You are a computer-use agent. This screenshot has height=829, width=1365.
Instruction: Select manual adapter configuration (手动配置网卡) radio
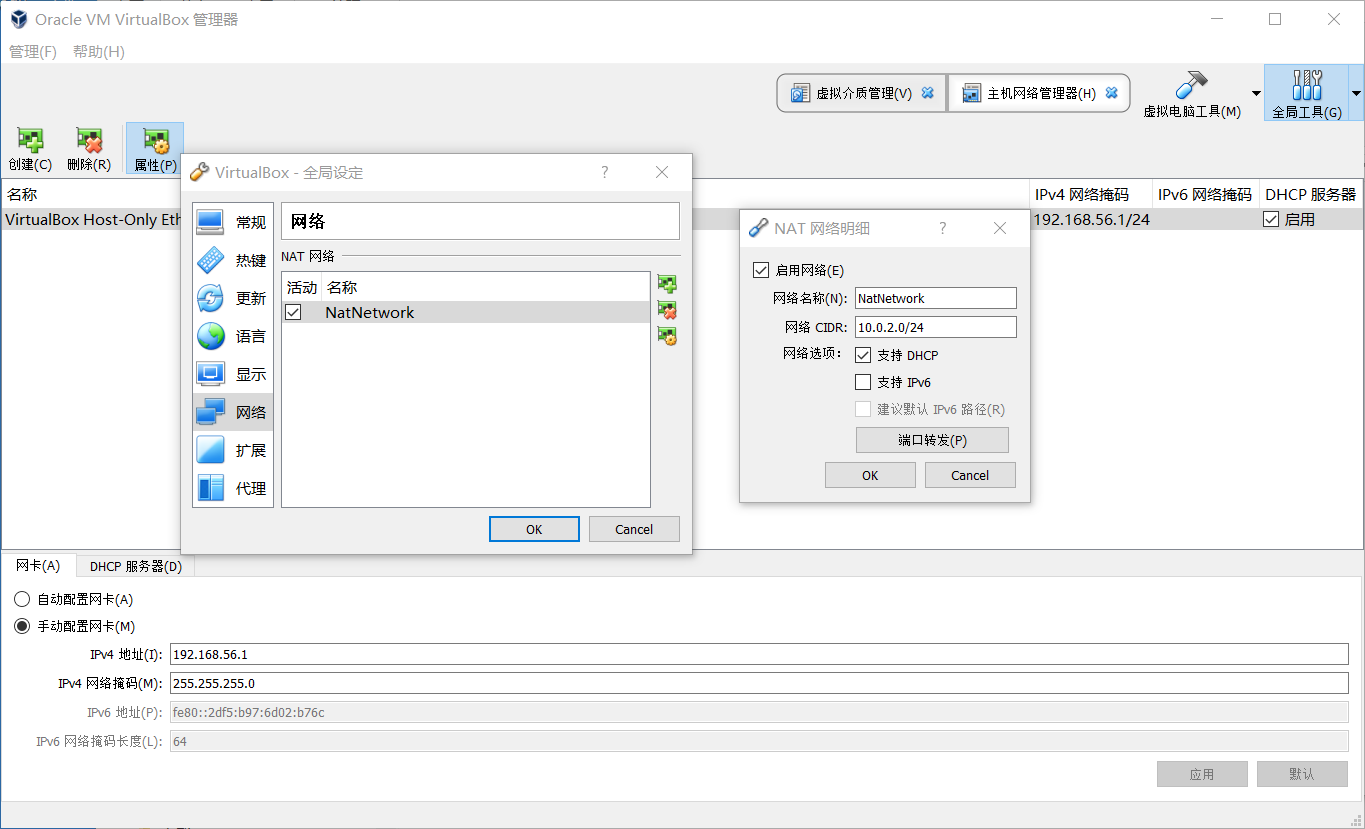point(22,626)
